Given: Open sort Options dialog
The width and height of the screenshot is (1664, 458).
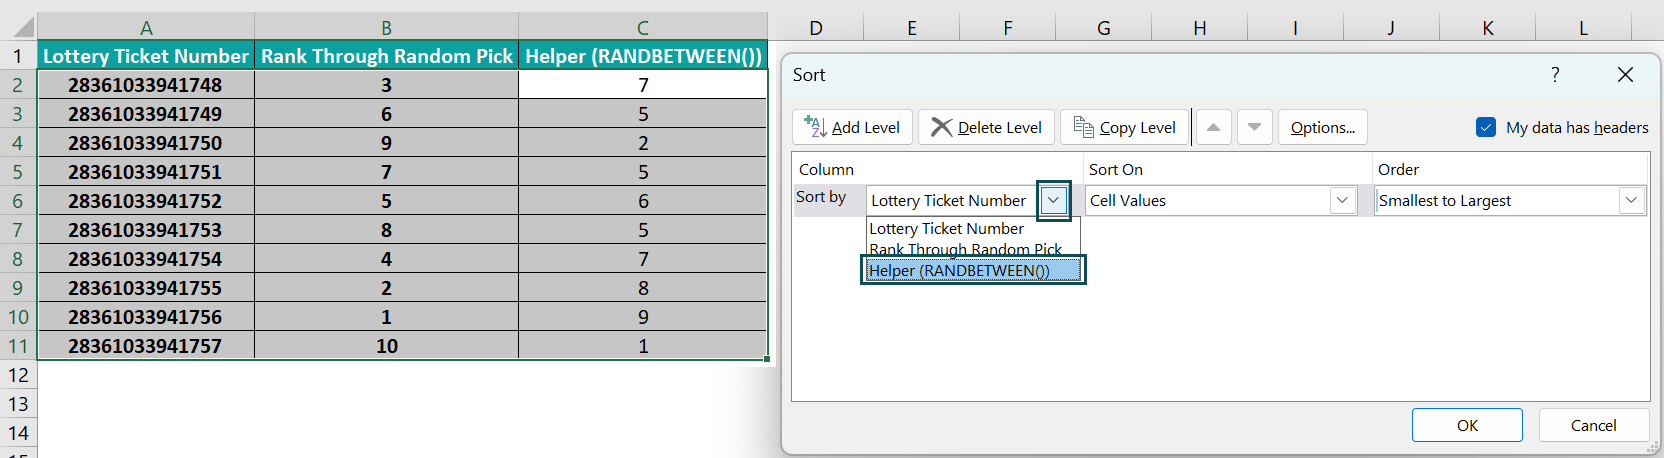Looking at the screenshot, I should [x=1322, y=127].
